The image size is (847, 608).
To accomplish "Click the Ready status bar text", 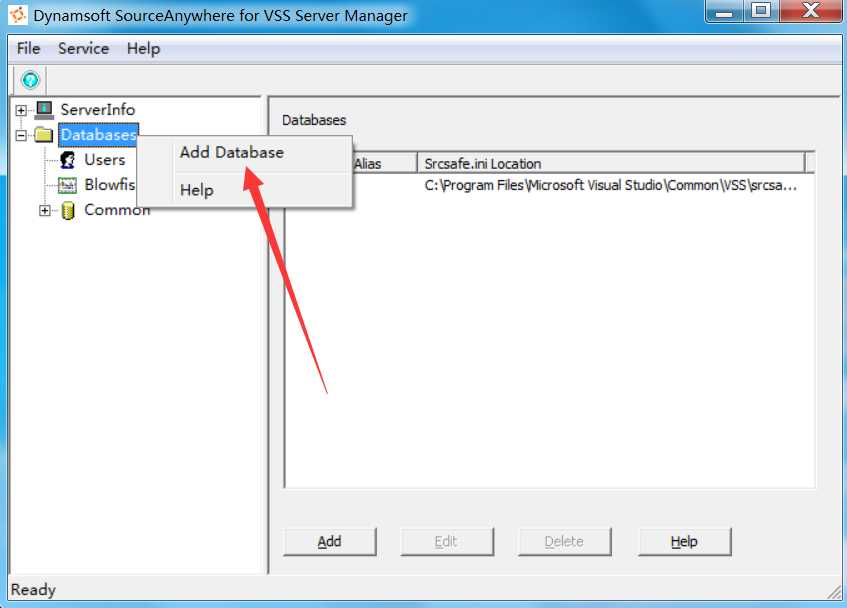I will coord(33,590).
